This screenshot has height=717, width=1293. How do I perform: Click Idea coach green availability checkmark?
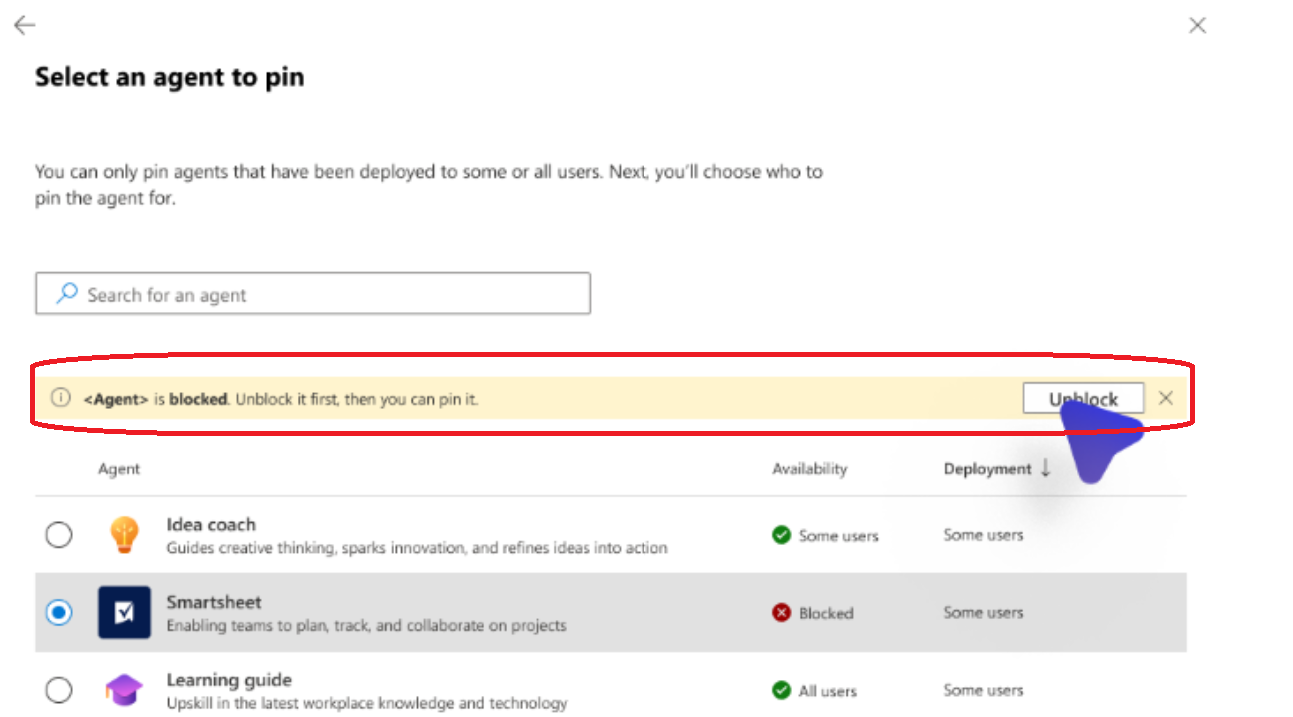(x=782, y=536)
